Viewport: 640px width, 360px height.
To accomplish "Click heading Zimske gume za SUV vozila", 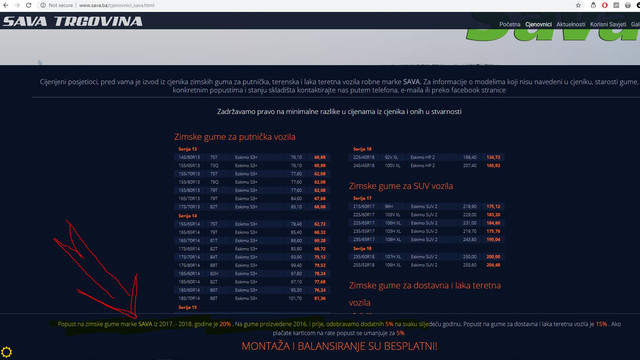I will 401,186.
